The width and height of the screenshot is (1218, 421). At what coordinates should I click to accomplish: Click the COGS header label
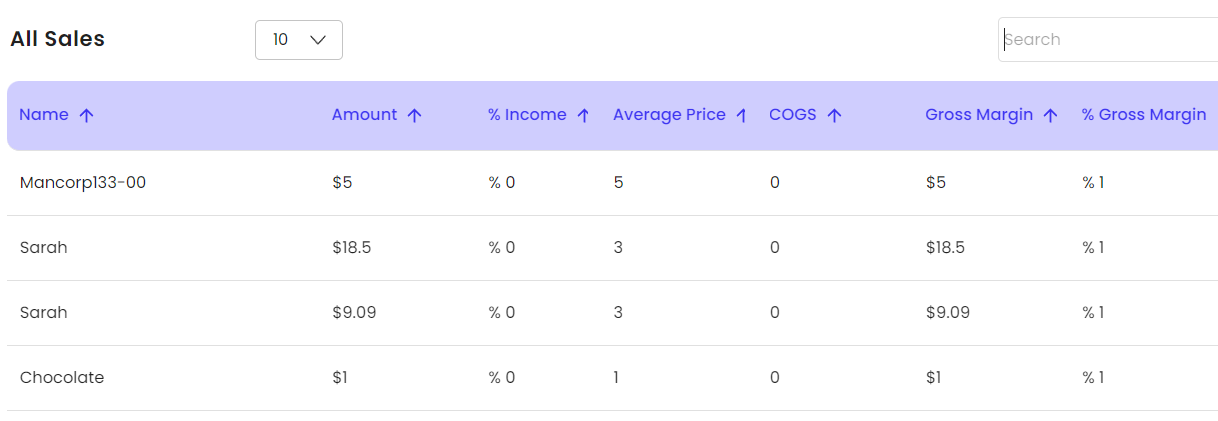[x=793, y=115]
